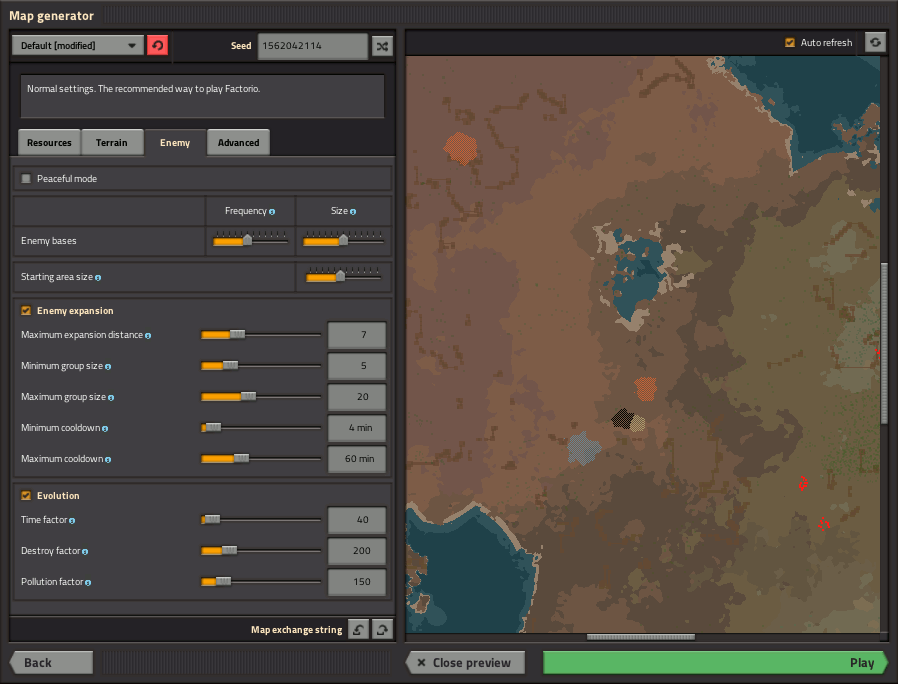Toggle the Evolution checkbox

[26, 496]
